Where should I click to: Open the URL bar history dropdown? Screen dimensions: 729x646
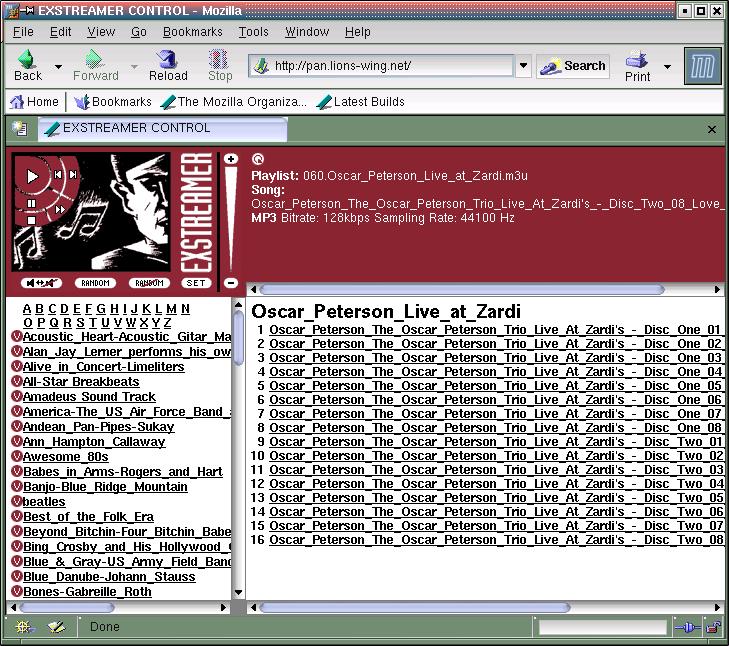pyautogui.click(x=523, y=67)
